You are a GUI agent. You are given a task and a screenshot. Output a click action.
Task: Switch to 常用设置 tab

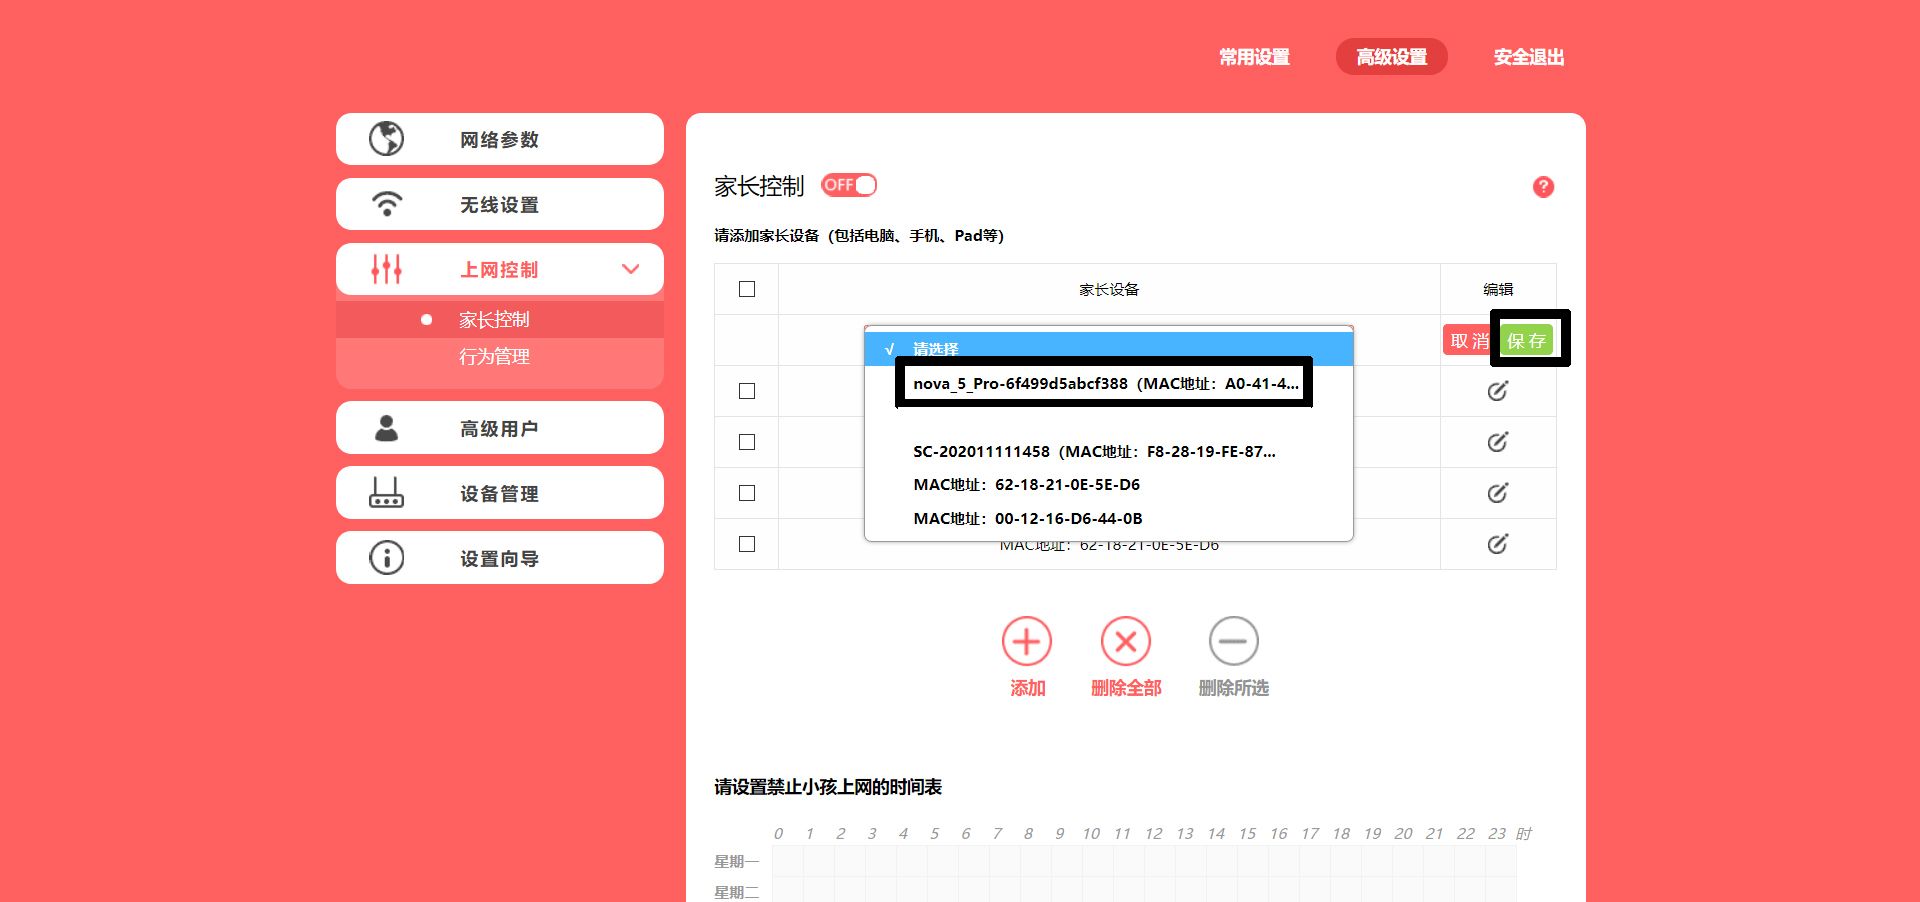tap(1254, 57)
